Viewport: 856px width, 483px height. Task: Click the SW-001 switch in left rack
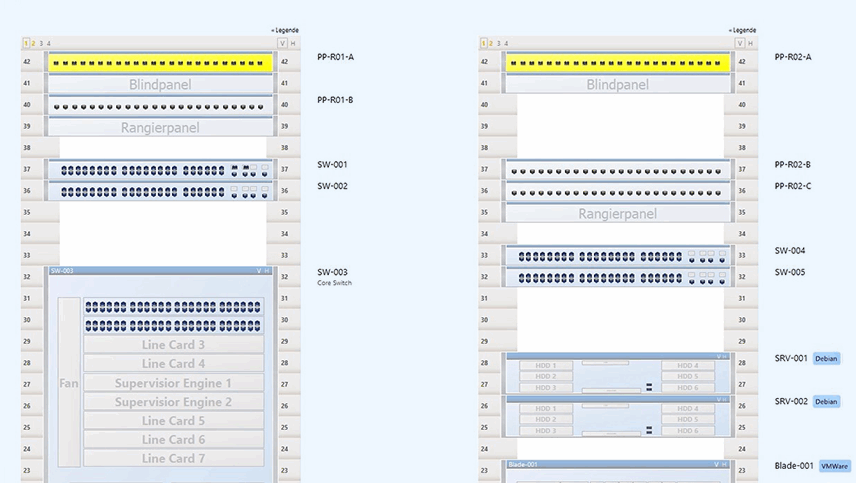(x=161, y=170)
